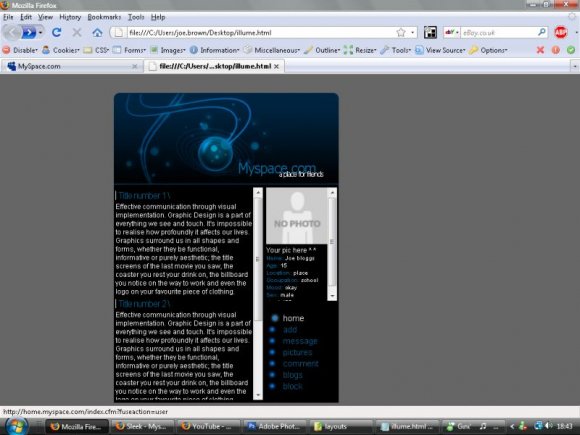
Task: Open the list all tabs dropdown
Action: [x=574, y=66]
